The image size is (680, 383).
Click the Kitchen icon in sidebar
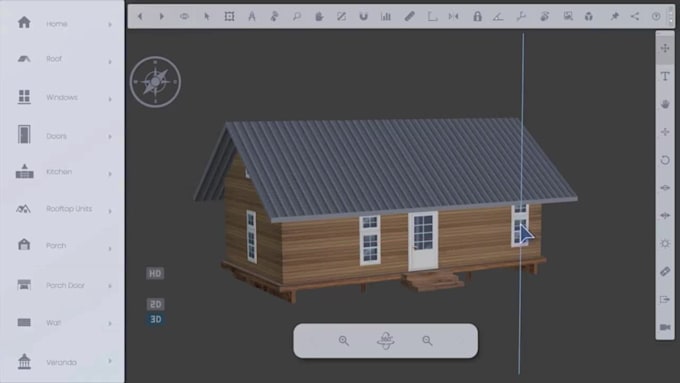[24, 171]
